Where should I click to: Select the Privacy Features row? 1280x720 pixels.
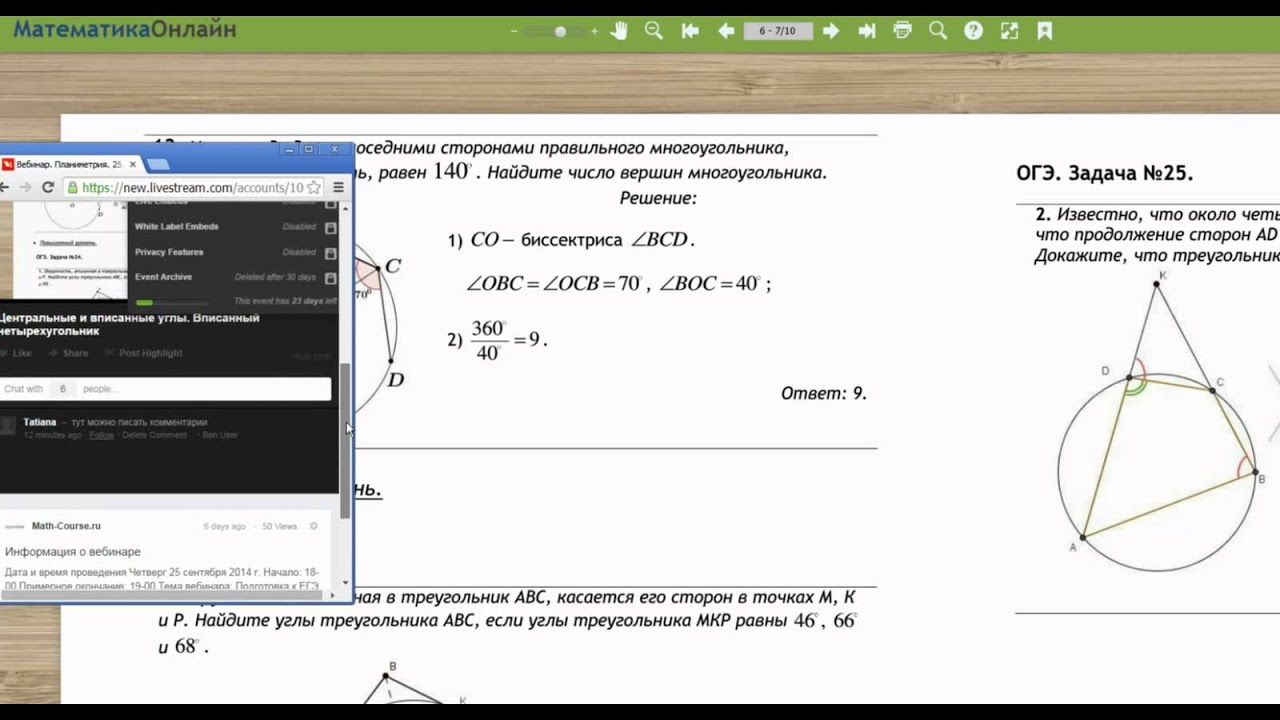coord(235,252)
